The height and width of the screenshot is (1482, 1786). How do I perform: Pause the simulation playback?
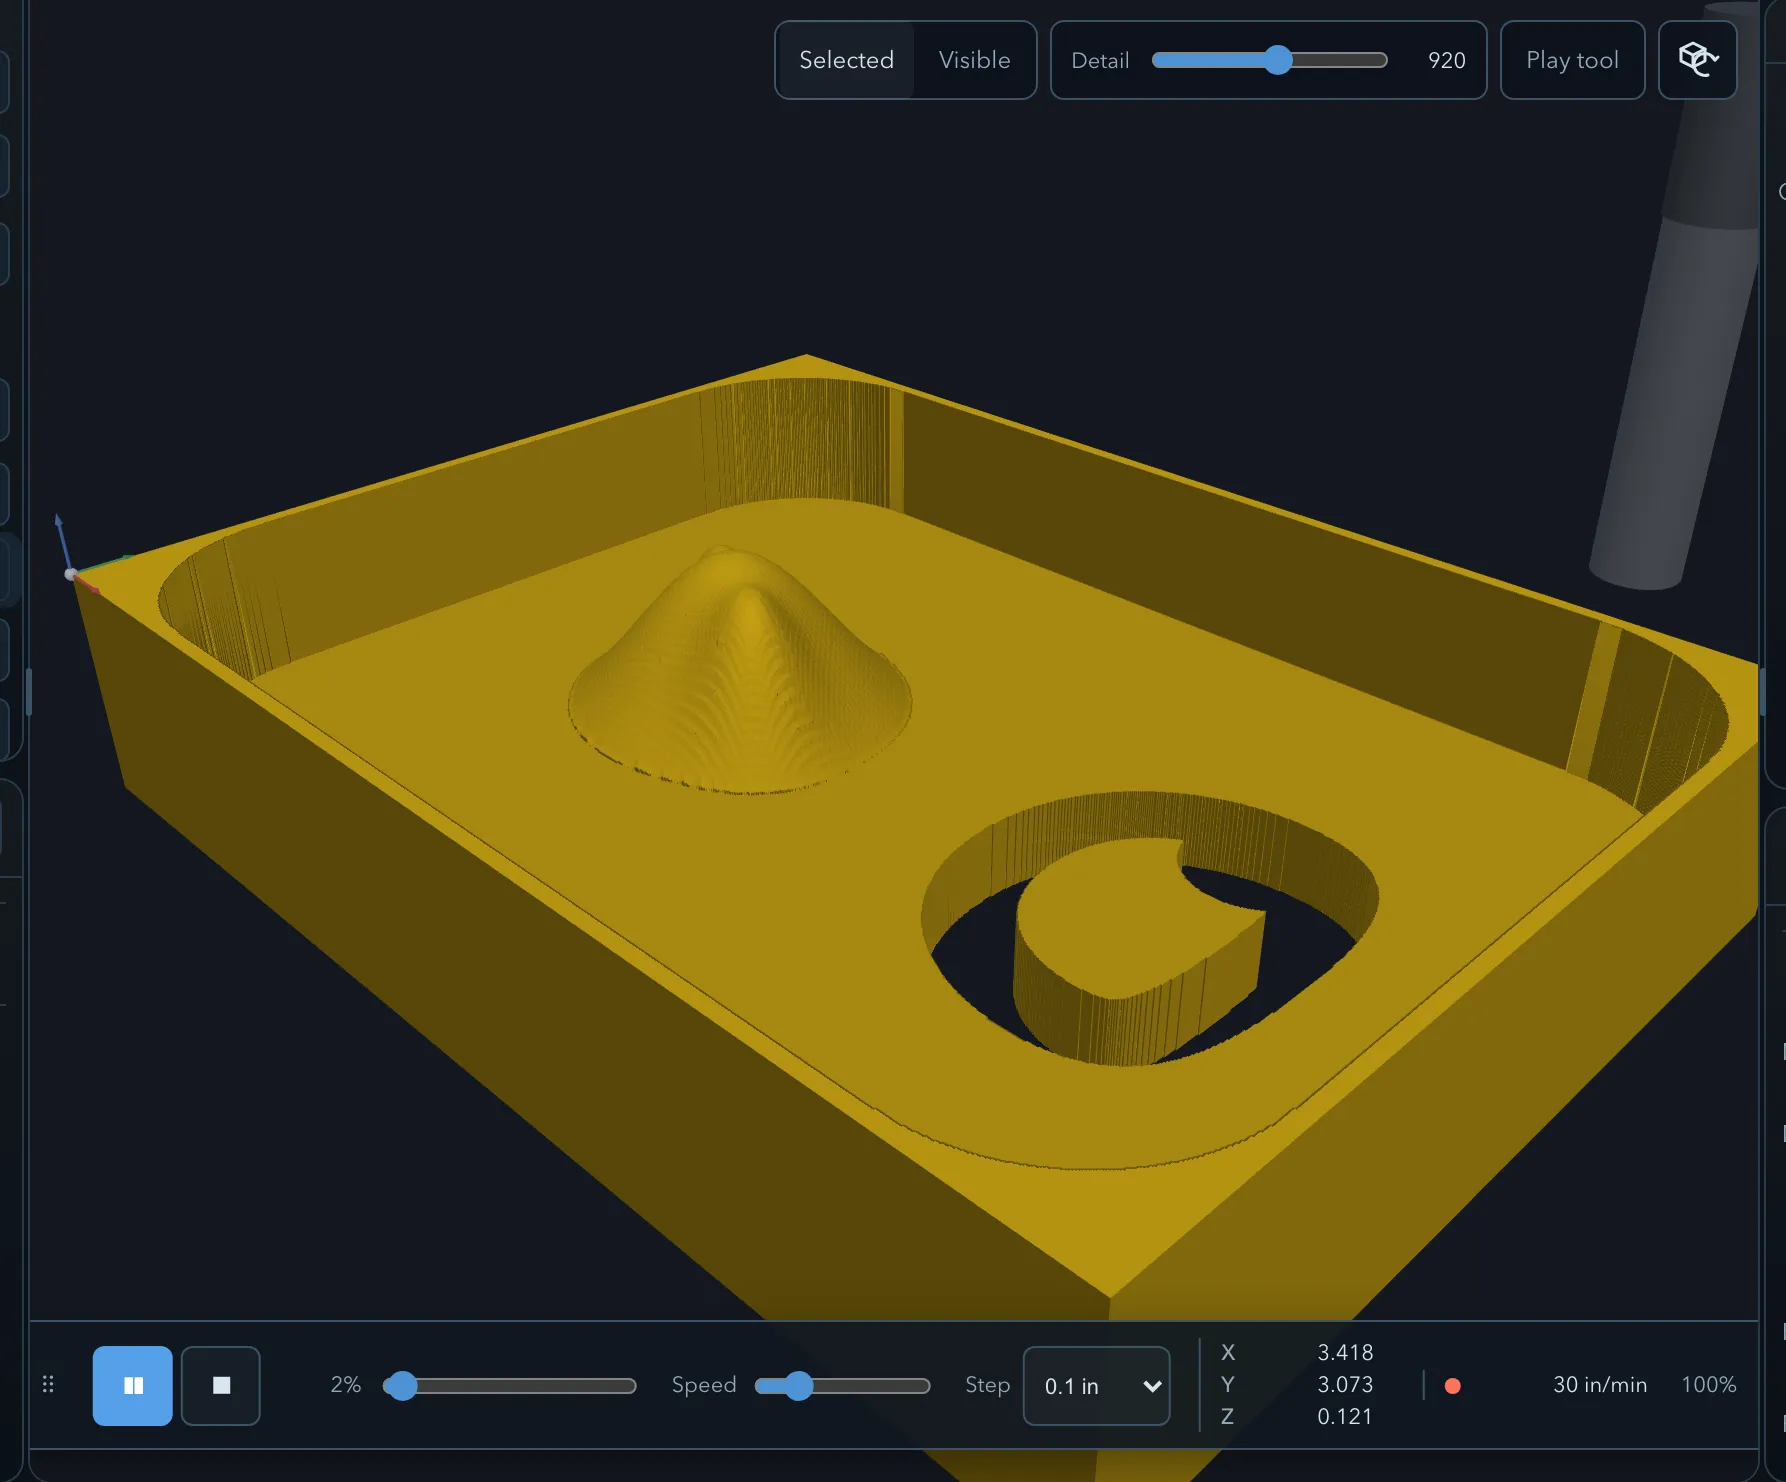pyautogui.click(x=133, y=1385)
